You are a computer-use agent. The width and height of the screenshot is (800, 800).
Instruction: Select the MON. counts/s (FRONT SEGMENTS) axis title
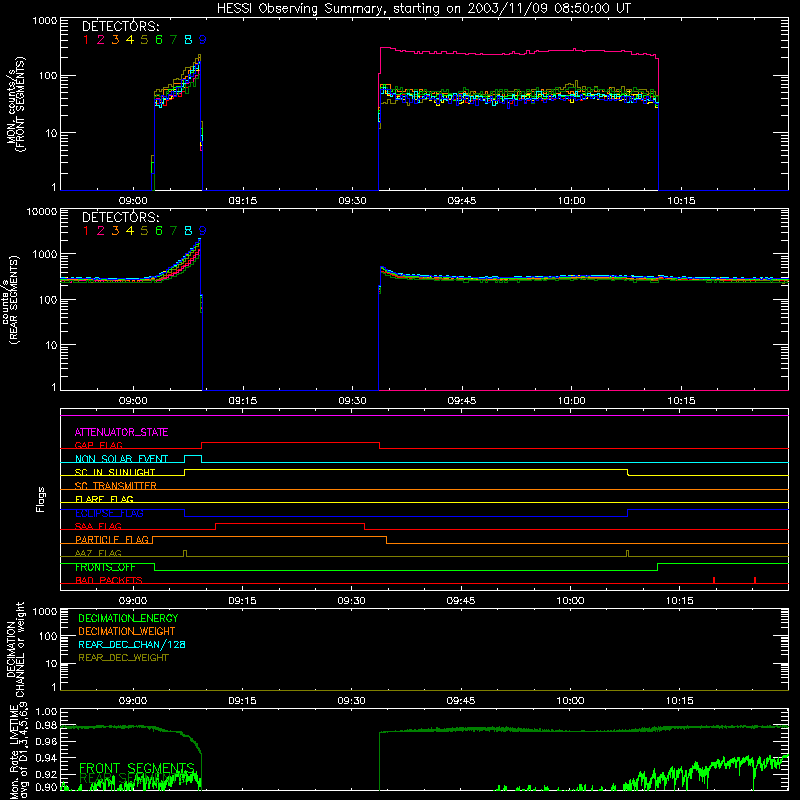[x=15, y=105]
